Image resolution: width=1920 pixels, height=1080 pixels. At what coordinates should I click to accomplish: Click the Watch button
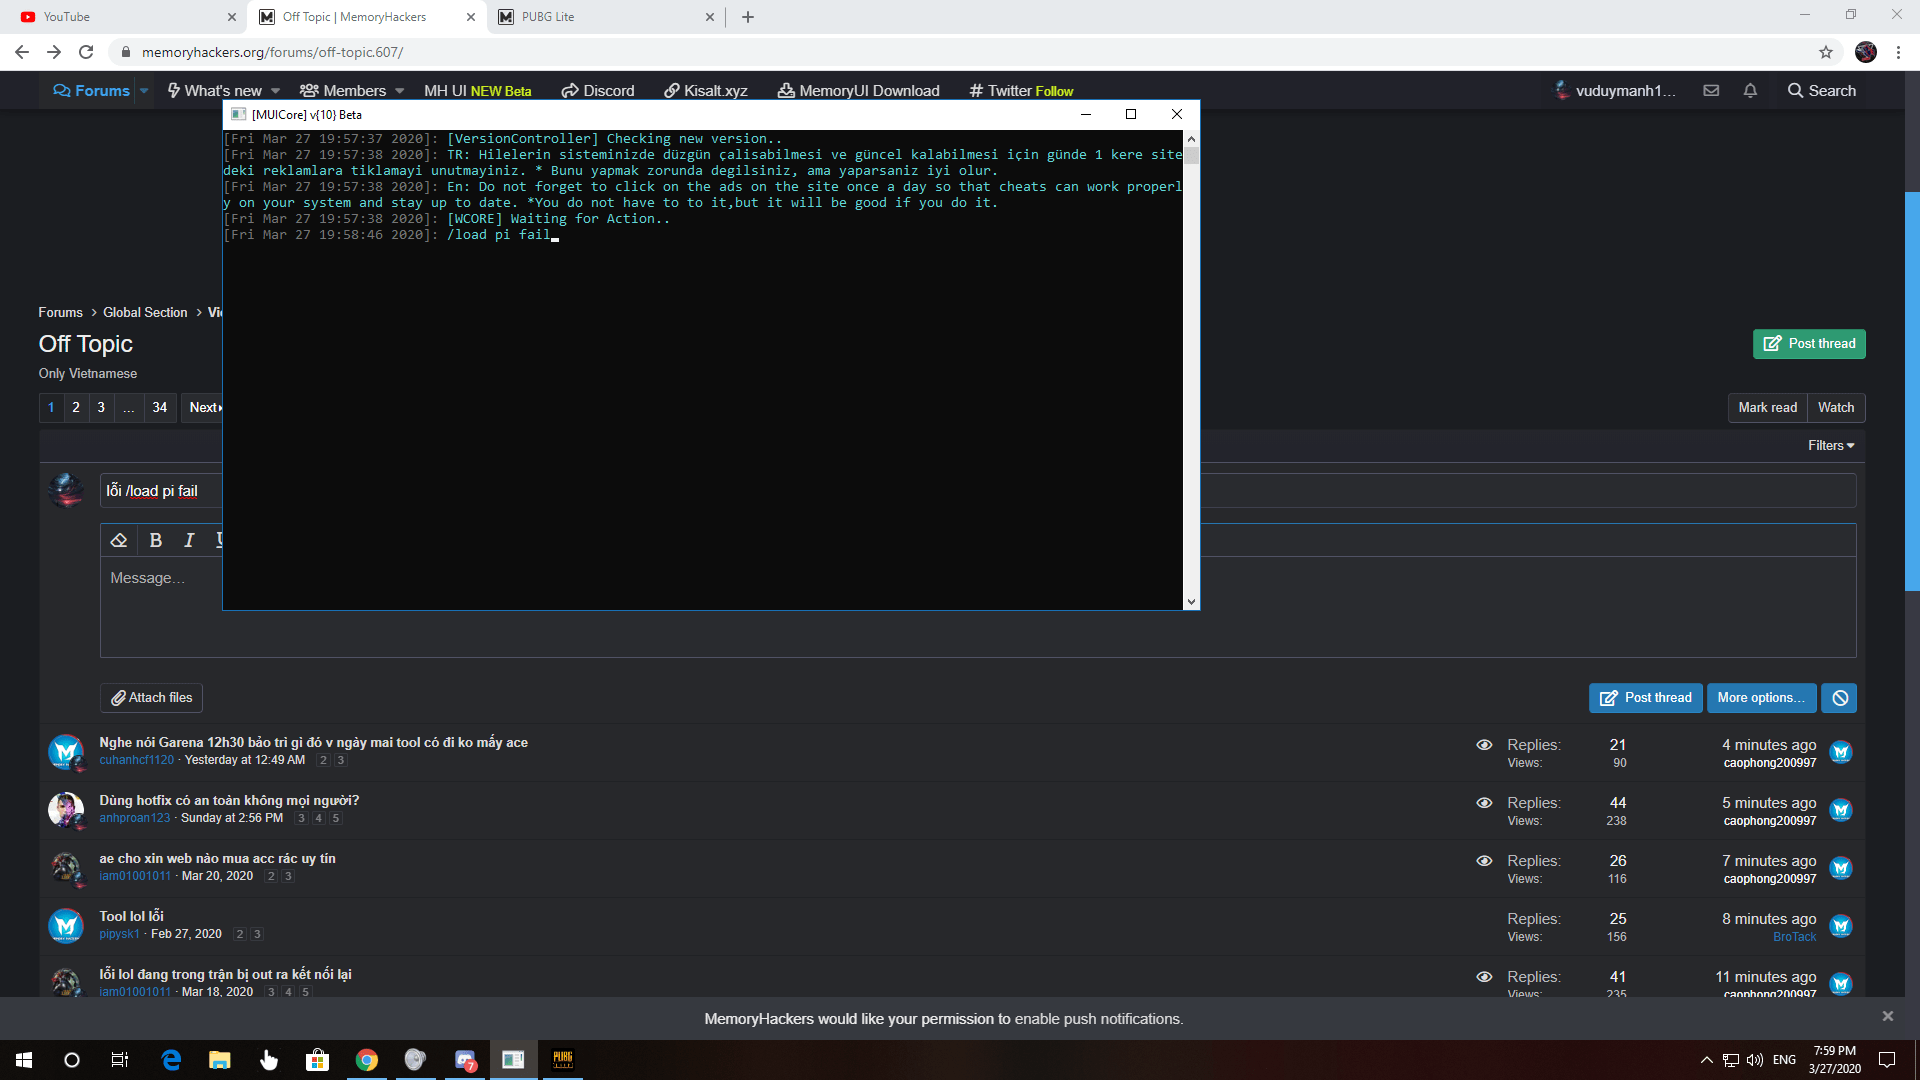click(x=1836, y=408)
